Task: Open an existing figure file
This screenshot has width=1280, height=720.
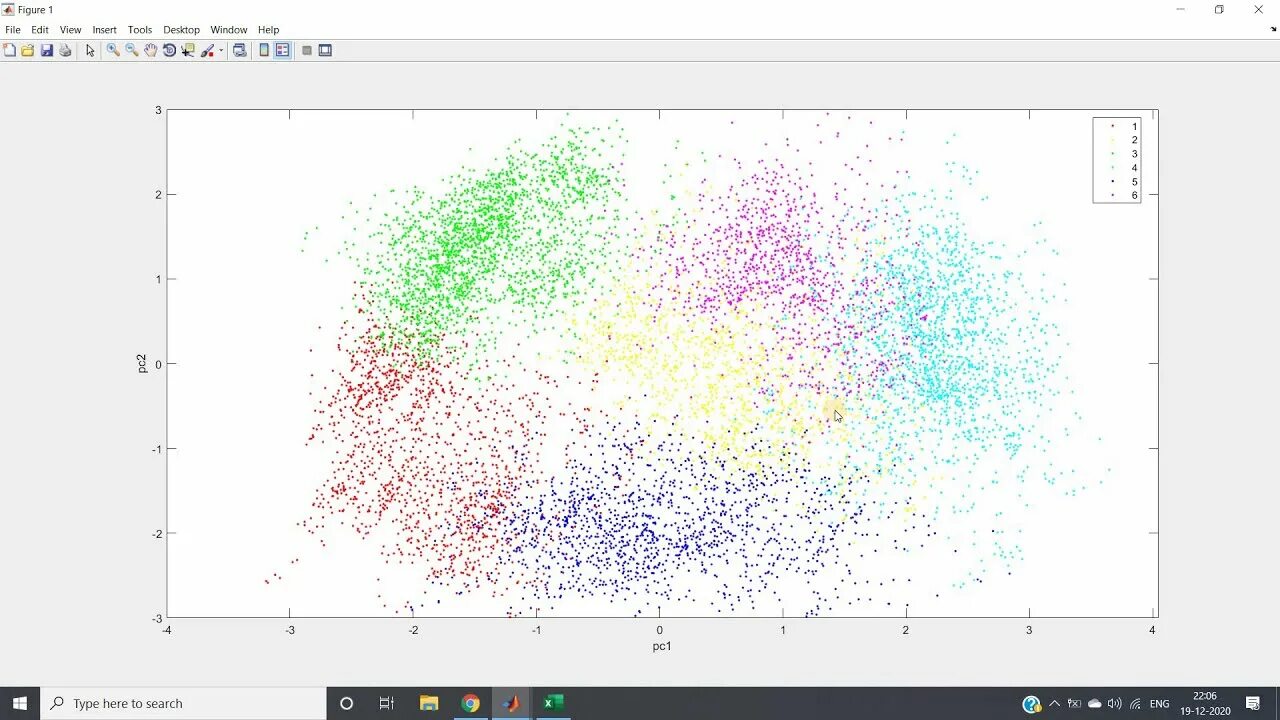Action: (x=28, y=50)
